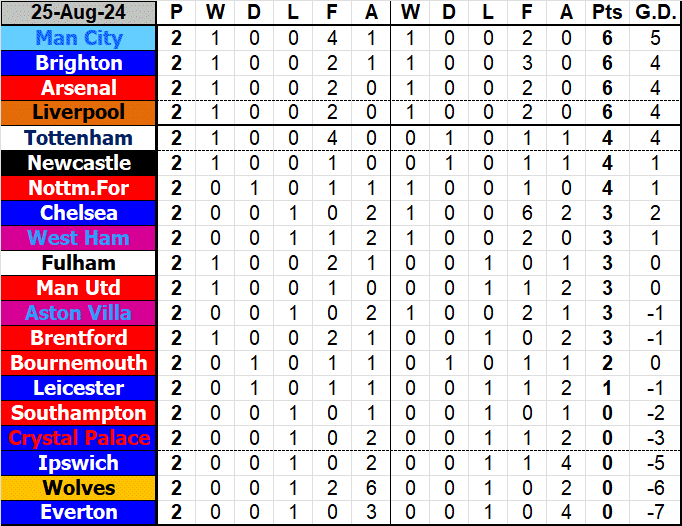The height and width of the screenshot is (526, 682).
Task: Click the Tottenham team name
Action: click(79, 138)
